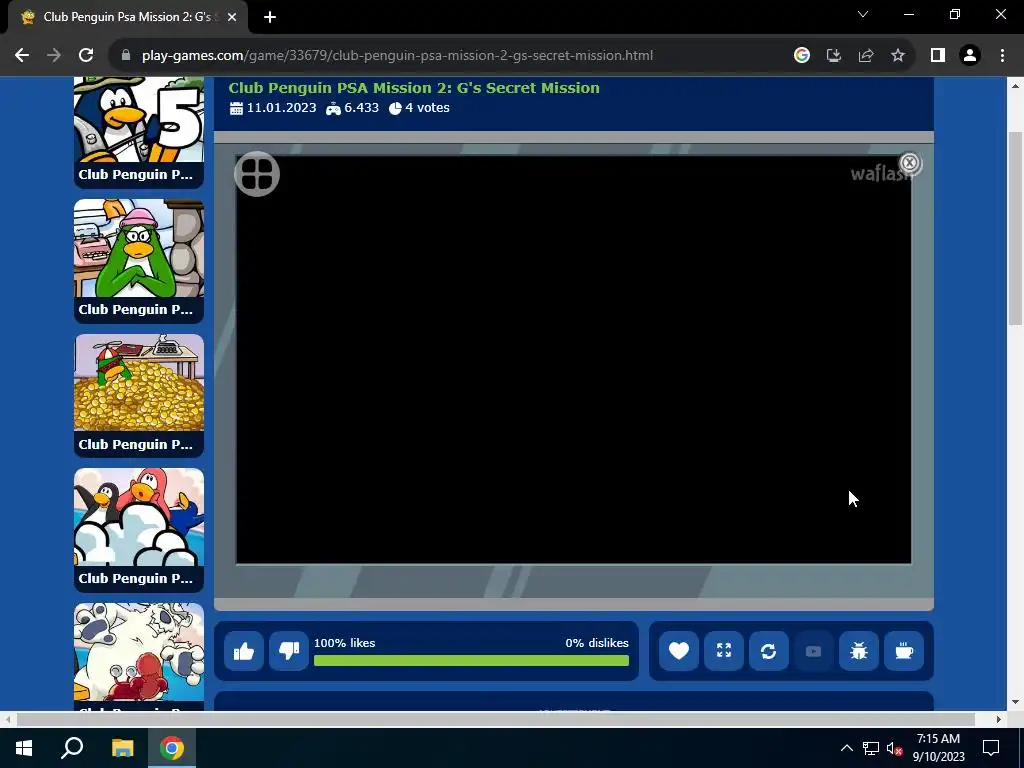This screenshot has width=1024, height=768.
Task: Select the Club Penguin Psa Mission 2 tab
Action: click(x=127, y=17)
